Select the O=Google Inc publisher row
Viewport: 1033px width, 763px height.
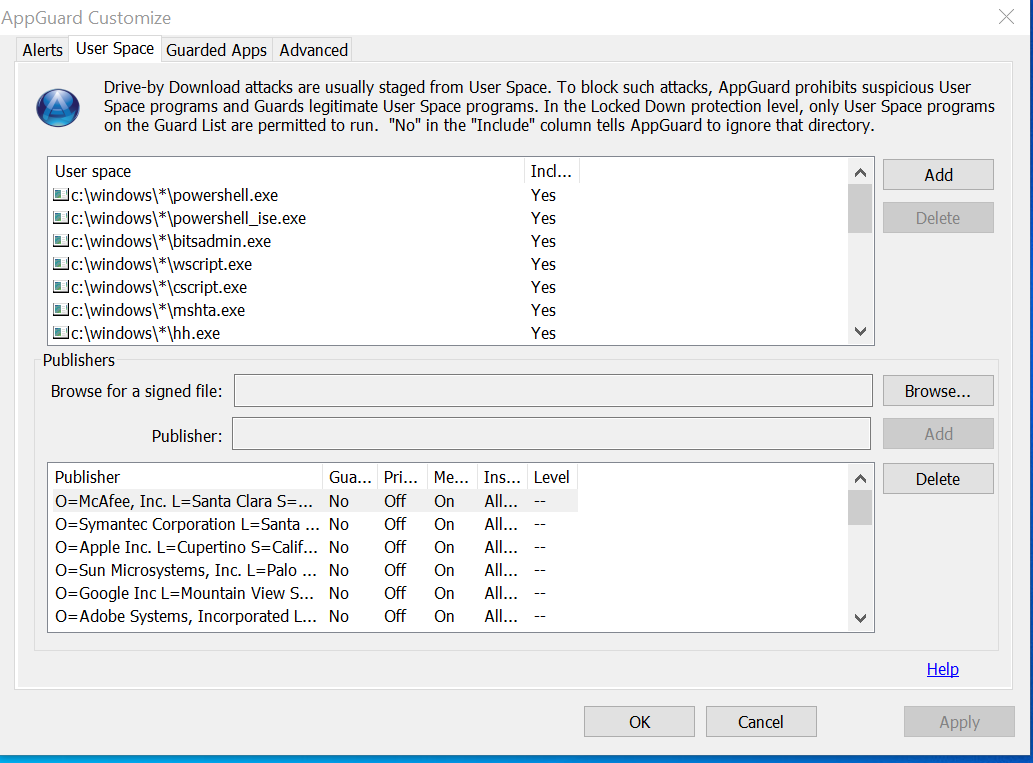(314, 593)
